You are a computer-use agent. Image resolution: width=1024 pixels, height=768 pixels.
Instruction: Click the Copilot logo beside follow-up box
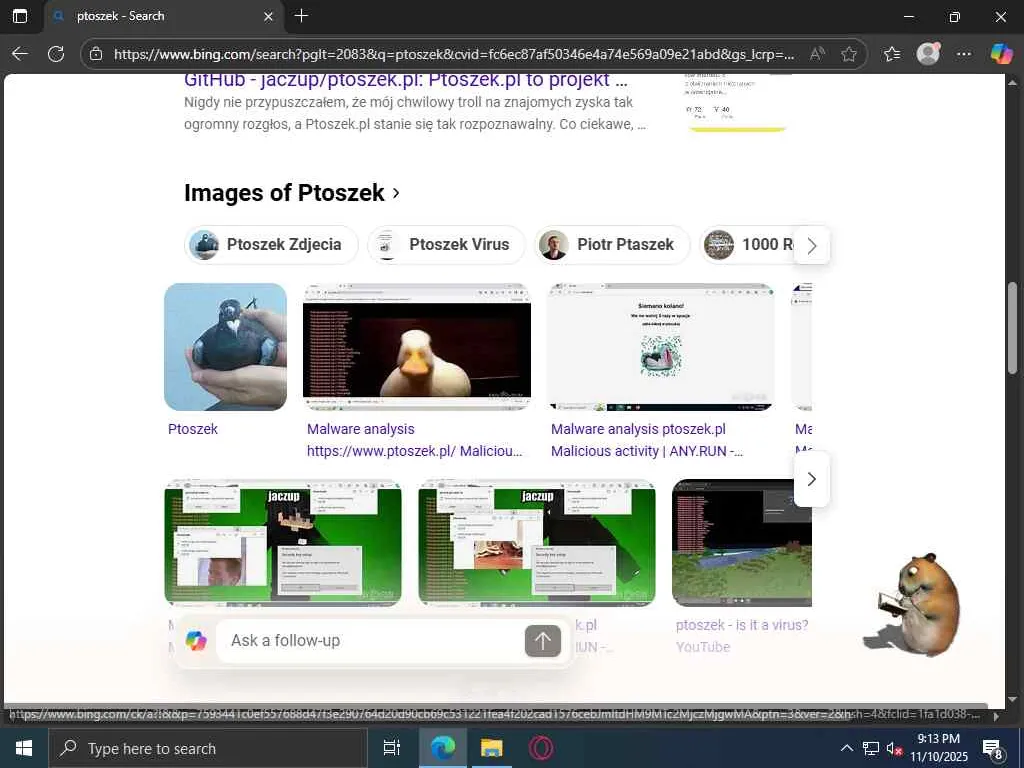pyautogui.click(x=196, y=641)
